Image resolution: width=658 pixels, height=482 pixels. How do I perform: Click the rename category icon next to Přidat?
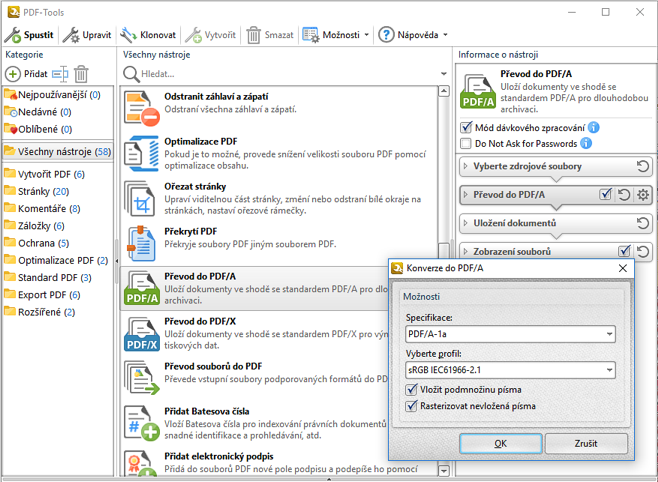[x=60, y=74]
